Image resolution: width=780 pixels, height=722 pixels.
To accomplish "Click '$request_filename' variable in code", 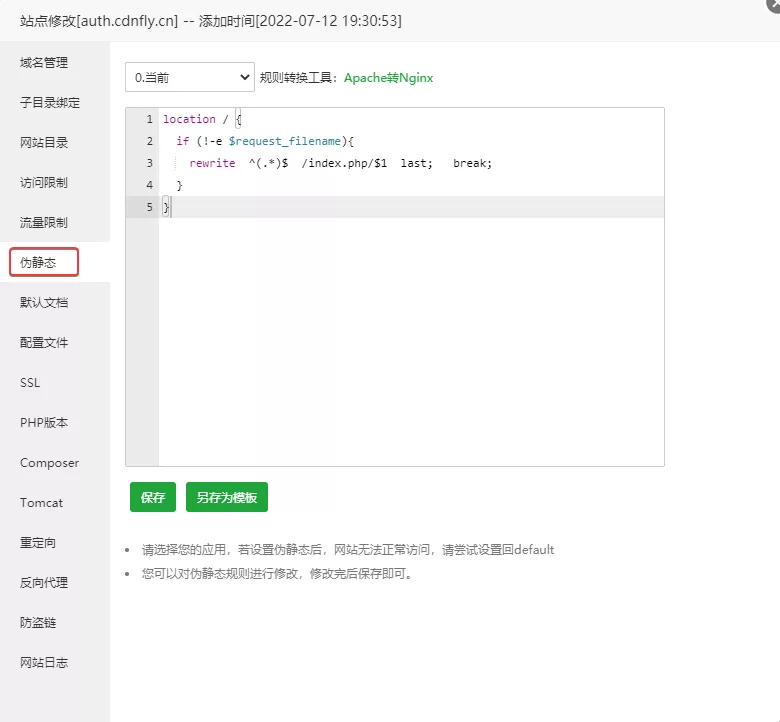I will pos(285,141).
